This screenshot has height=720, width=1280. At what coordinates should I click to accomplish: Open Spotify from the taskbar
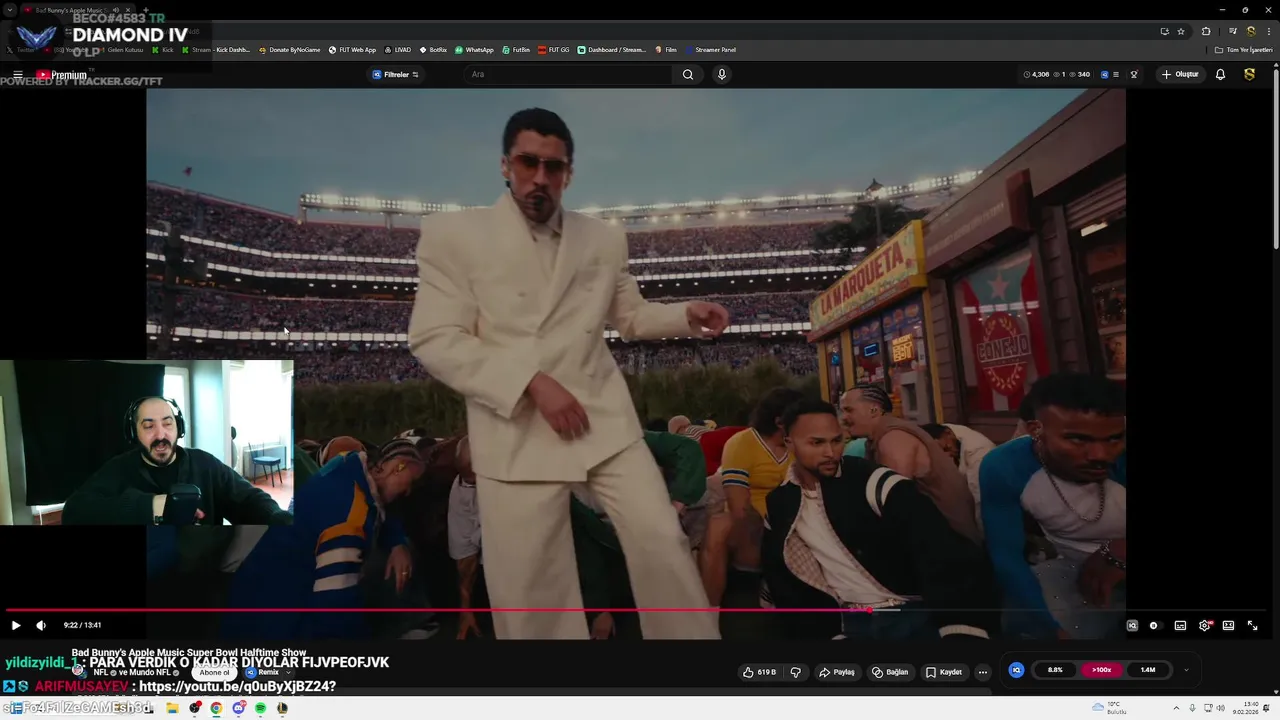point(260,708)
